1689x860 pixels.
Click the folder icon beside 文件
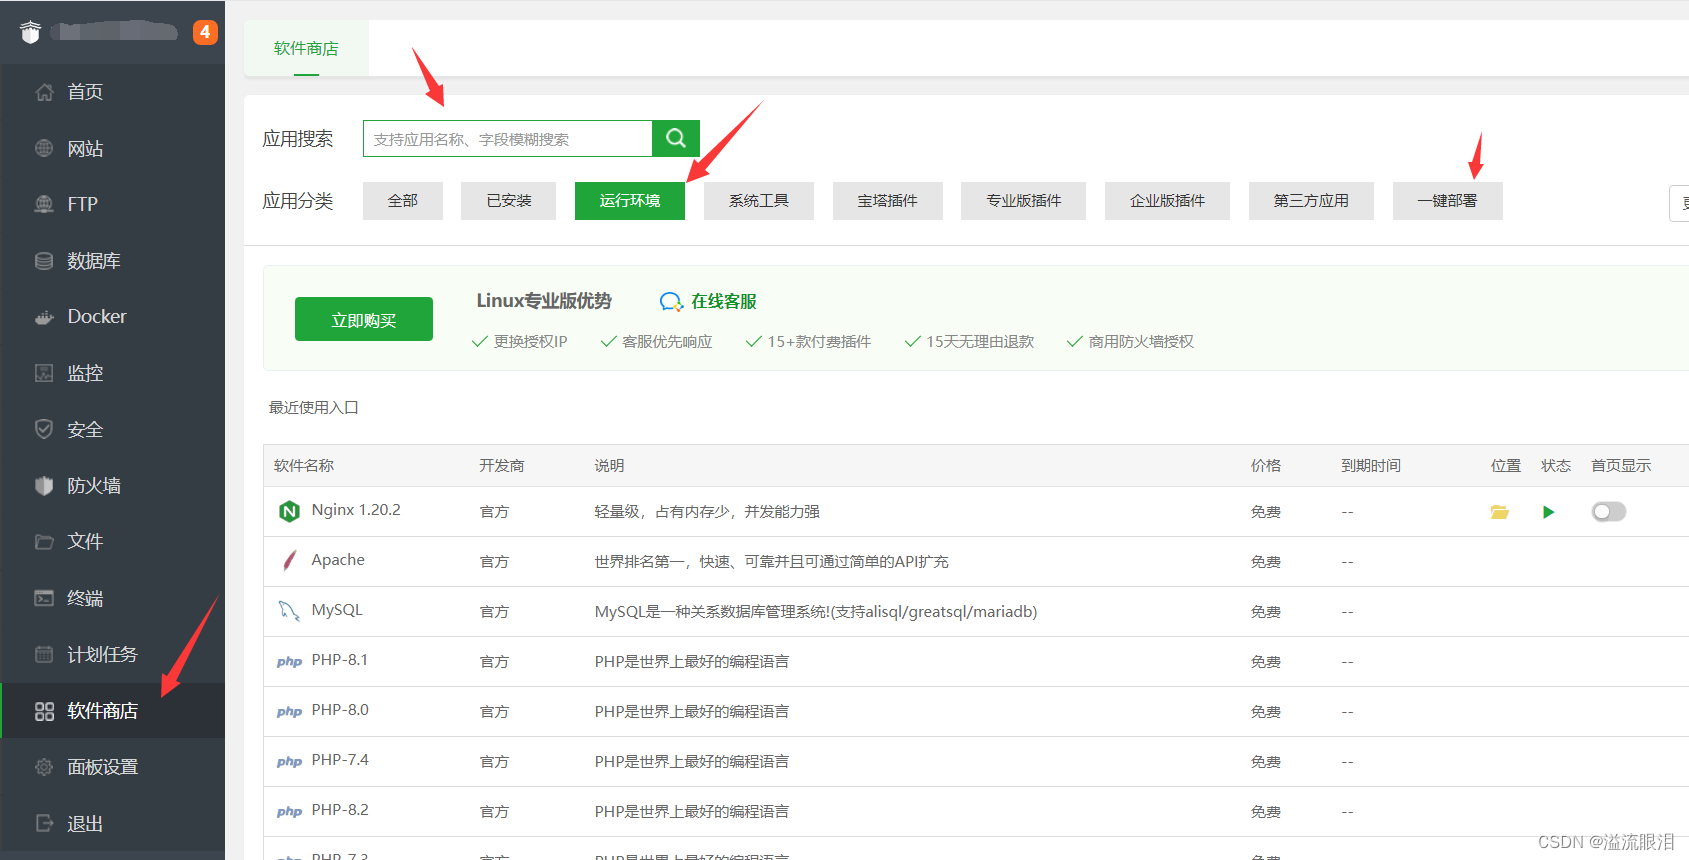tap(44, 542)
